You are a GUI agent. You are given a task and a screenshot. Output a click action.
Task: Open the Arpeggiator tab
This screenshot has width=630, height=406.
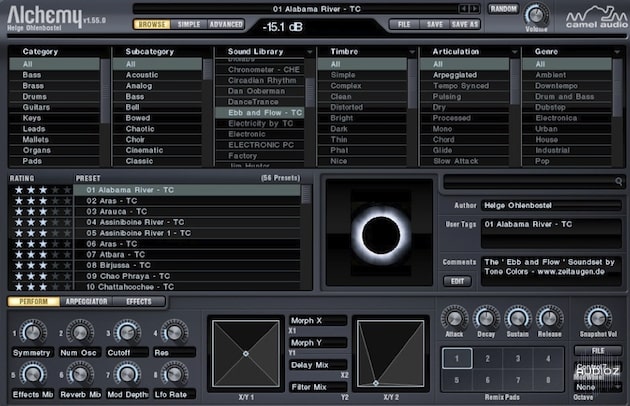point(86,301)
